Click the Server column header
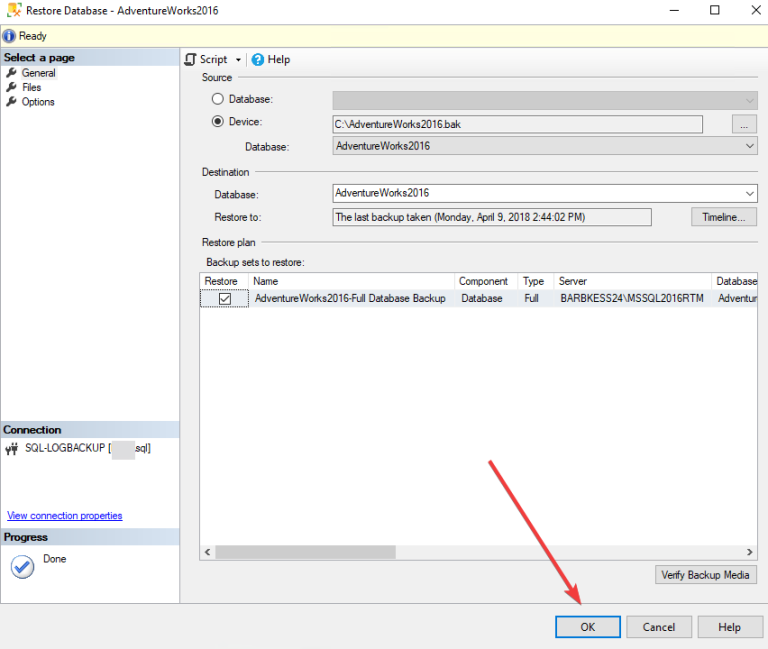The image size is (768, 649). click(x=632, y=281)
